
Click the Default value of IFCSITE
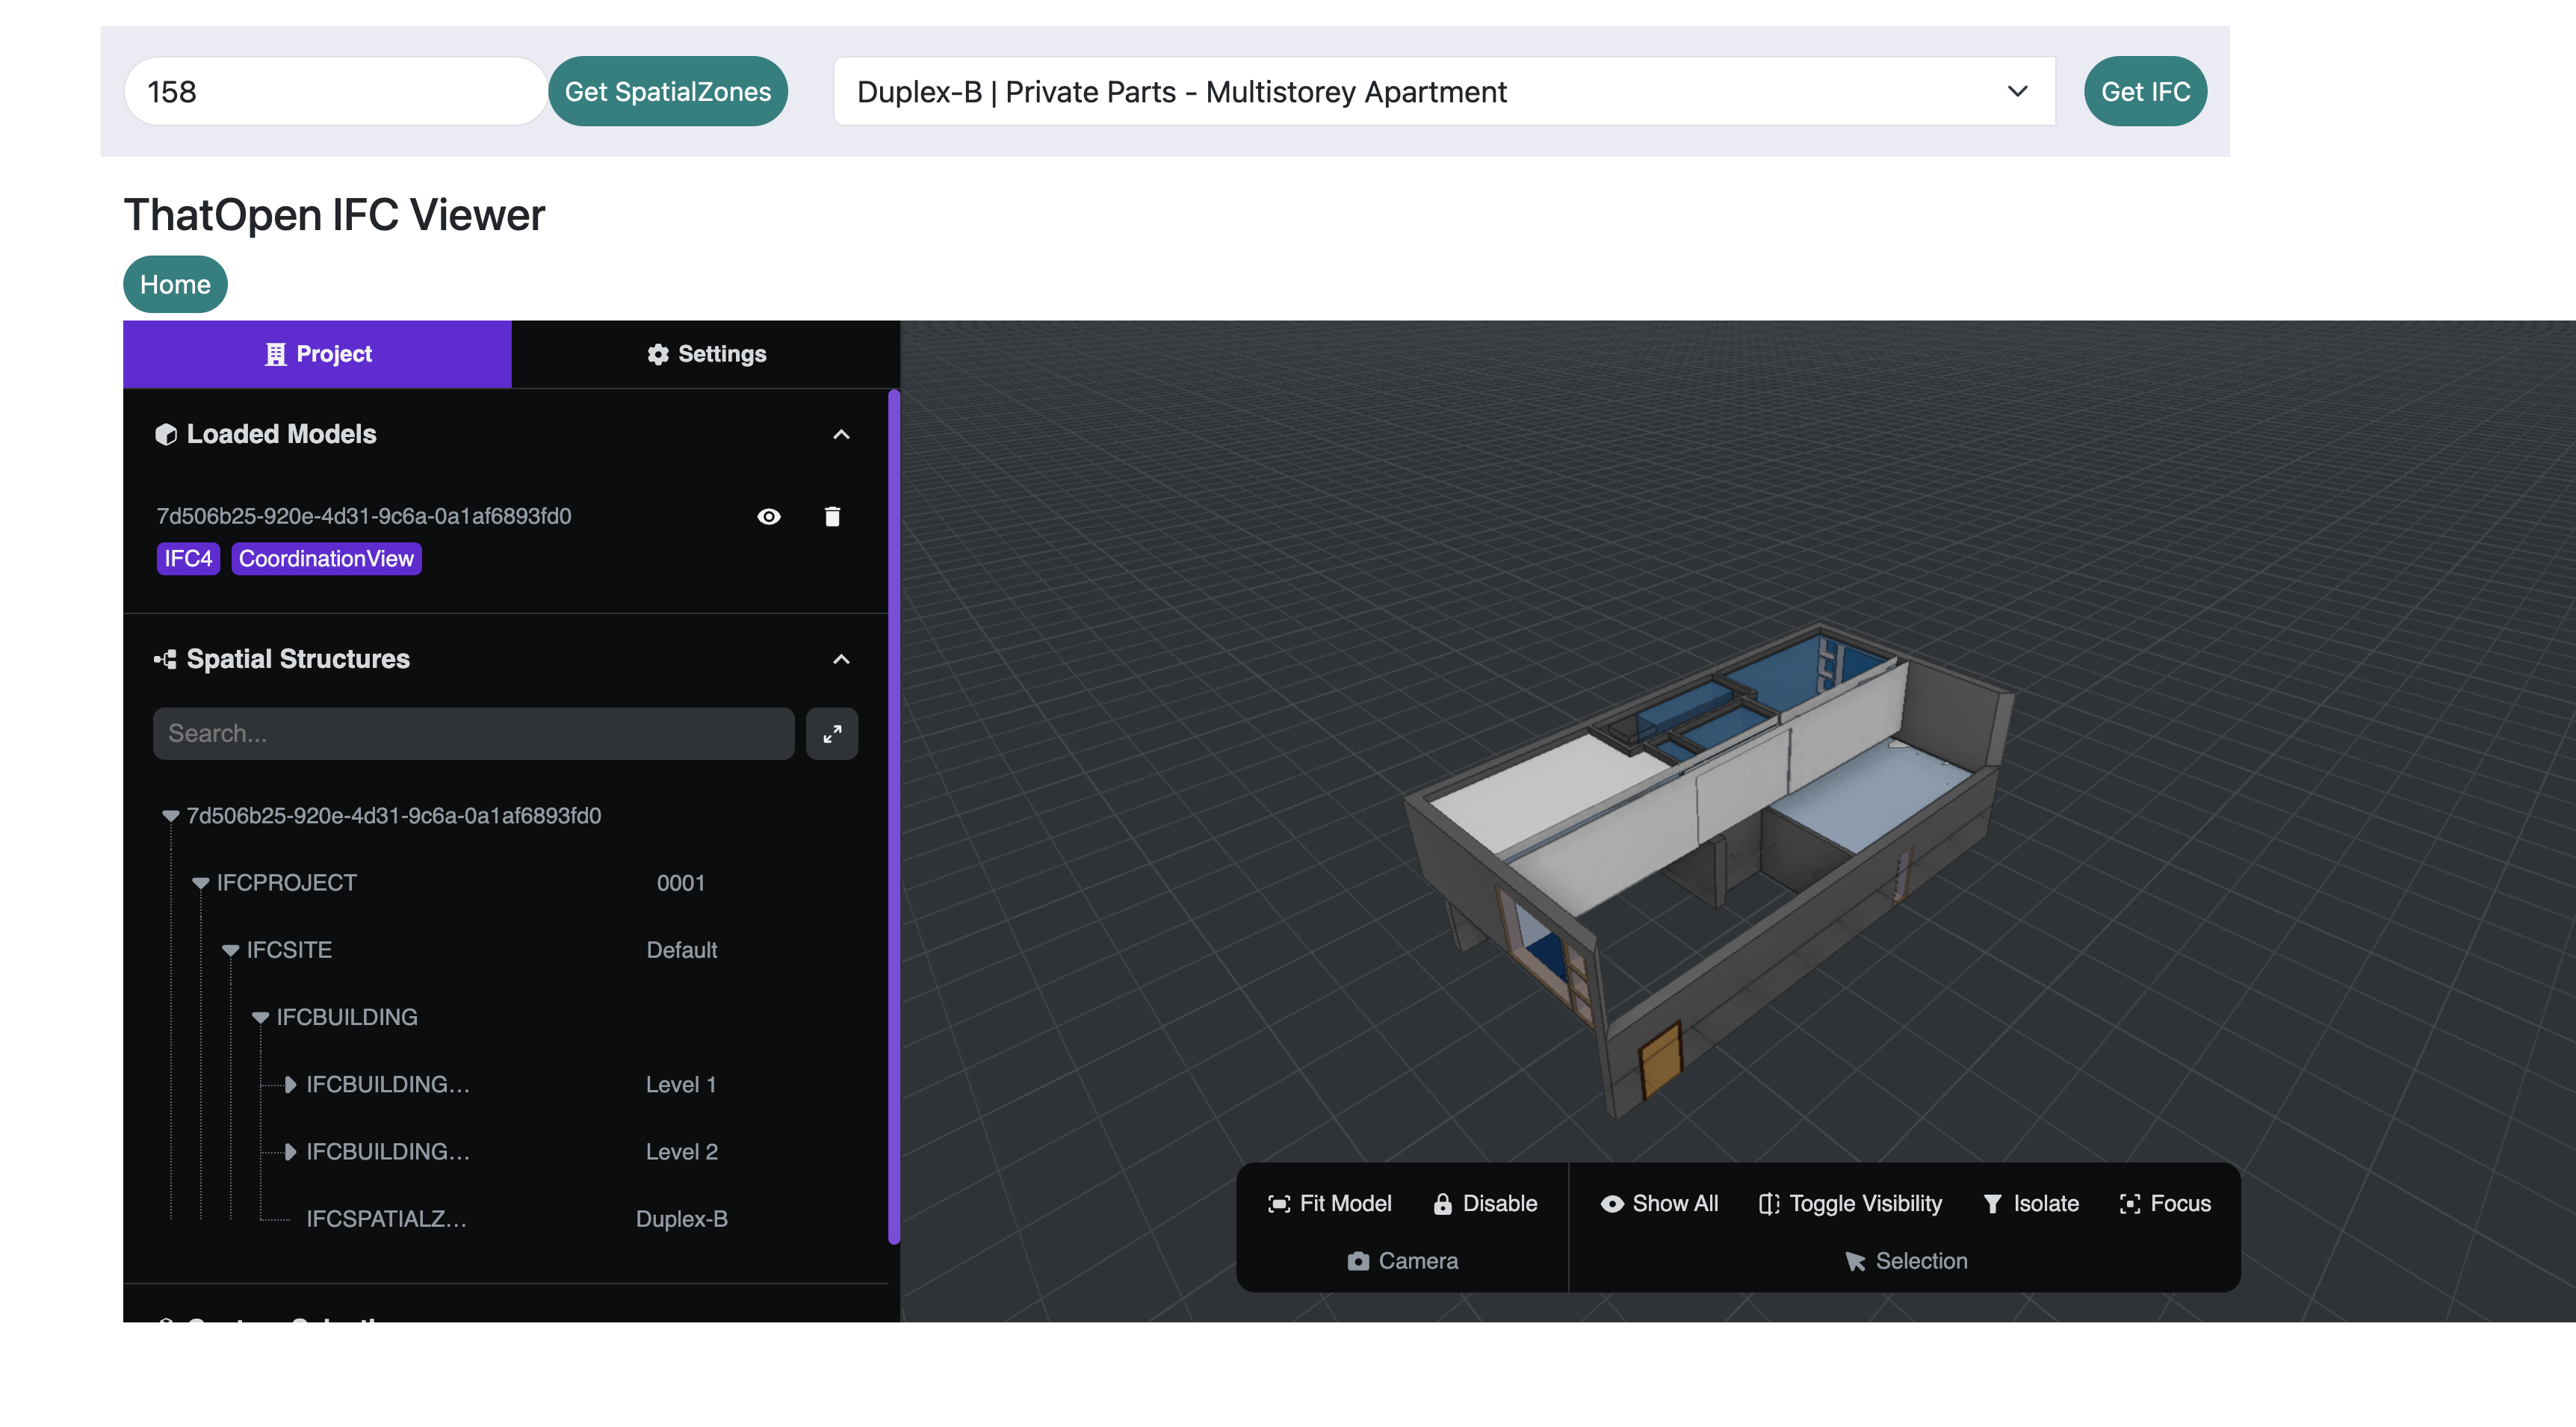(x=681, y=950)
